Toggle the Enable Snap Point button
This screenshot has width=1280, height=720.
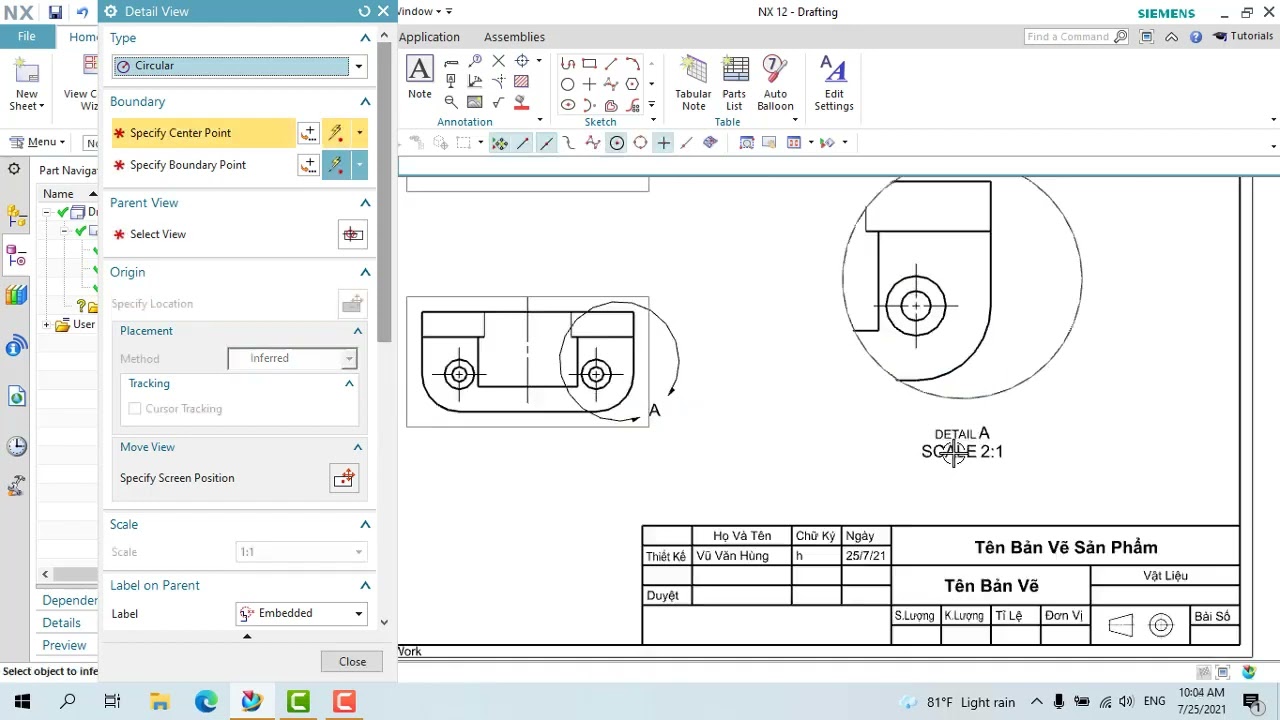tap(499, 143)
